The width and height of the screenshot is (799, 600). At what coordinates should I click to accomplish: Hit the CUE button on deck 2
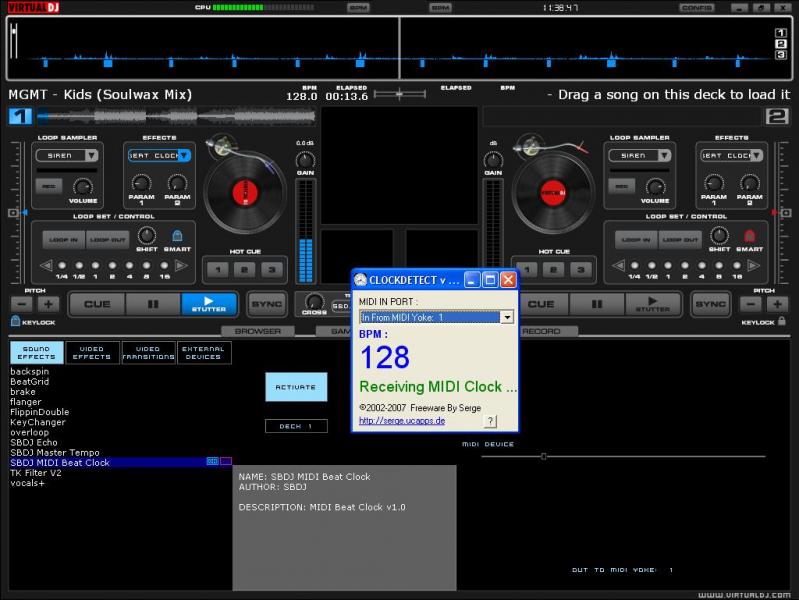pyautogui.click(x=541, y=304)
